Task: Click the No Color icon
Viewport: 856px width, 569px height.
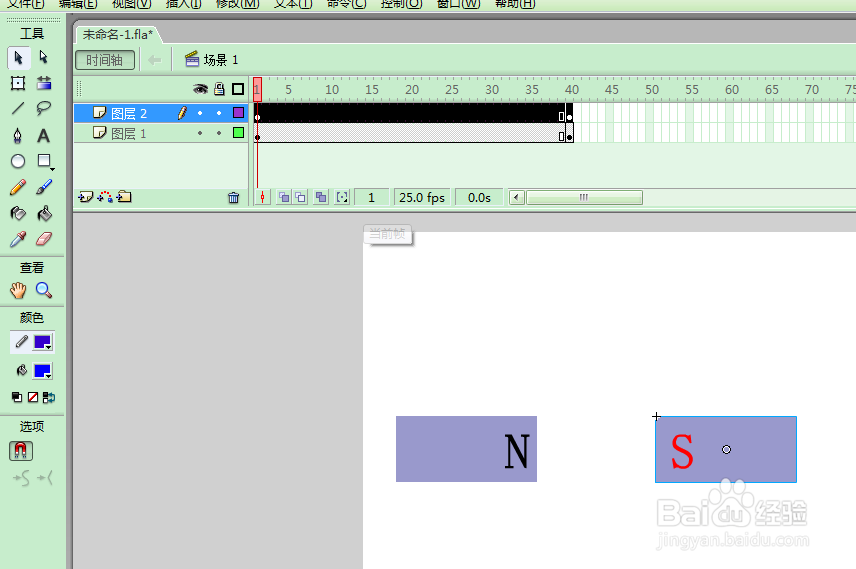Action: 33,398
